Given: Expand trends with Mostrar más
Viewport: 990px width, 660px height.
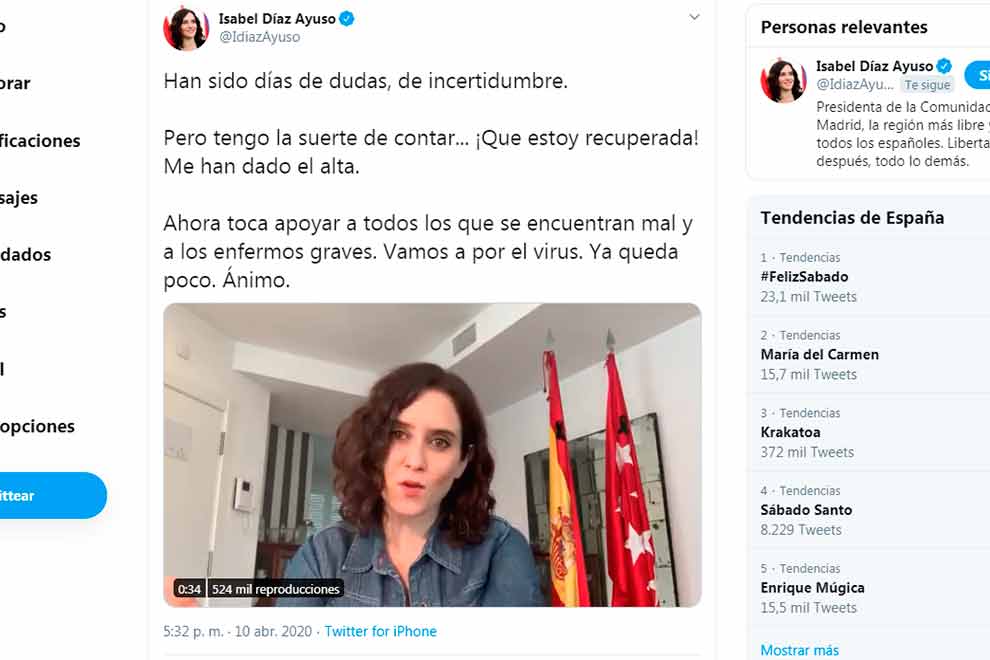Looking at the screenshot, I should (x=799, y=650).
